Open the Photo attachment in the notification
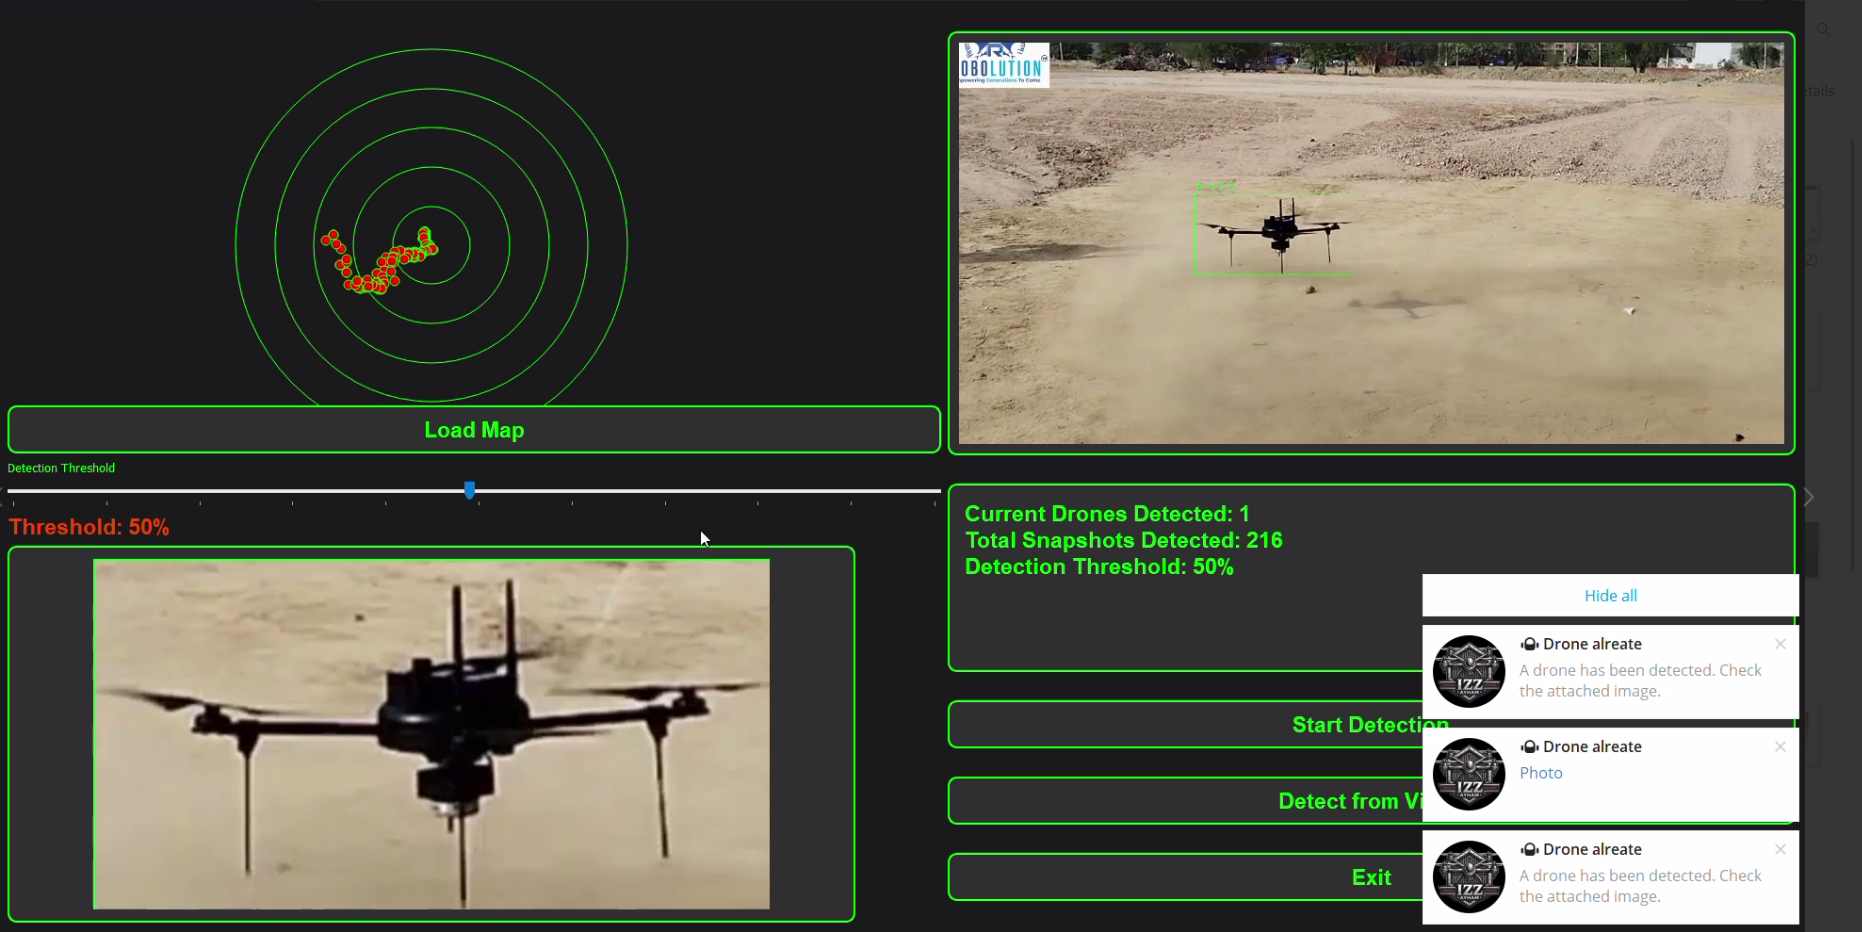1862x932 pixels. pos(1540,772)
